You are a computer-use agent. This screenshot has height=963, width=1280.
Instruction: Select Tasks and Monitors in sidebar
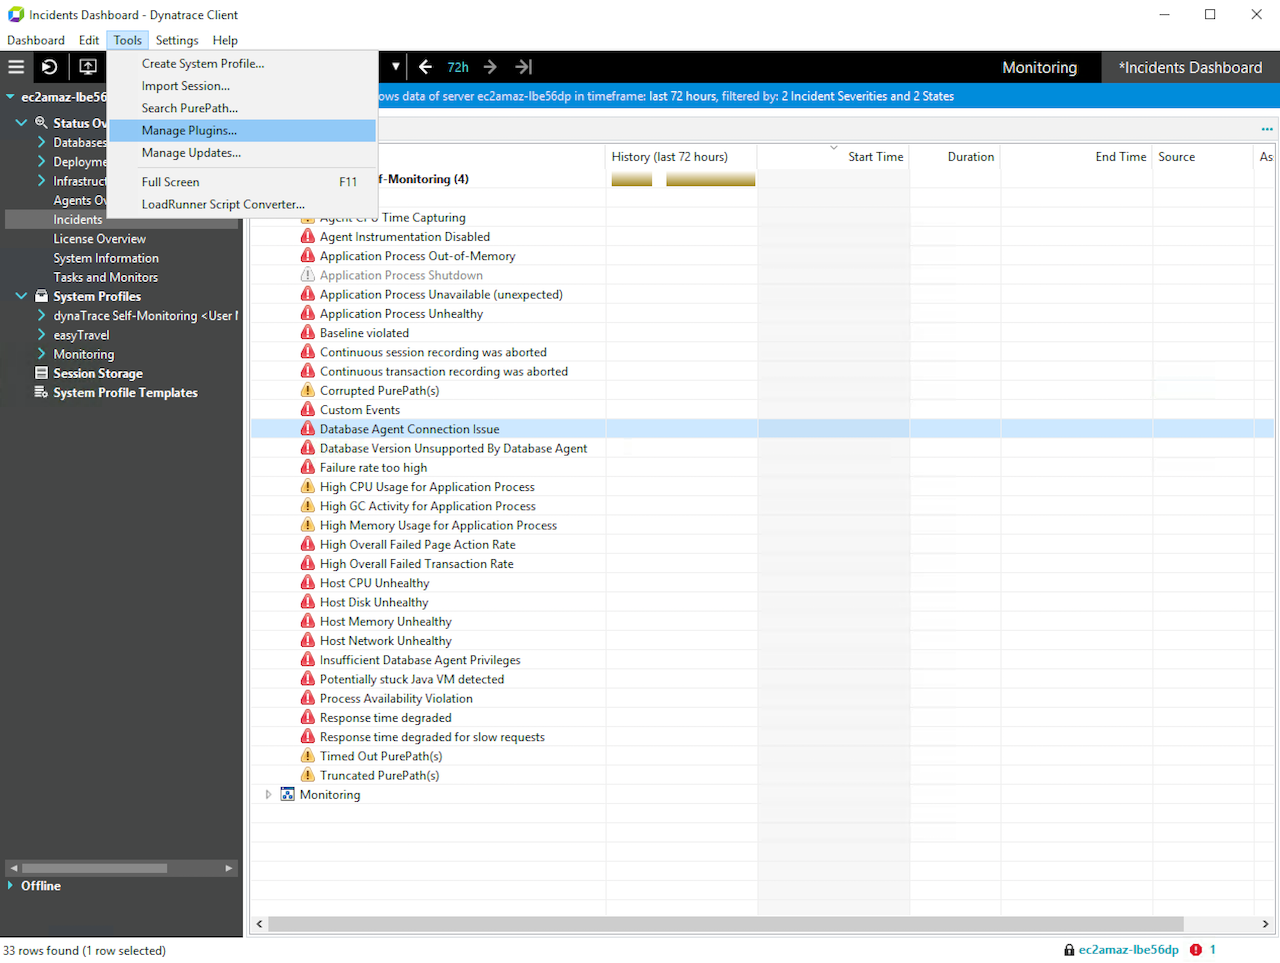[x=105, y=277]
